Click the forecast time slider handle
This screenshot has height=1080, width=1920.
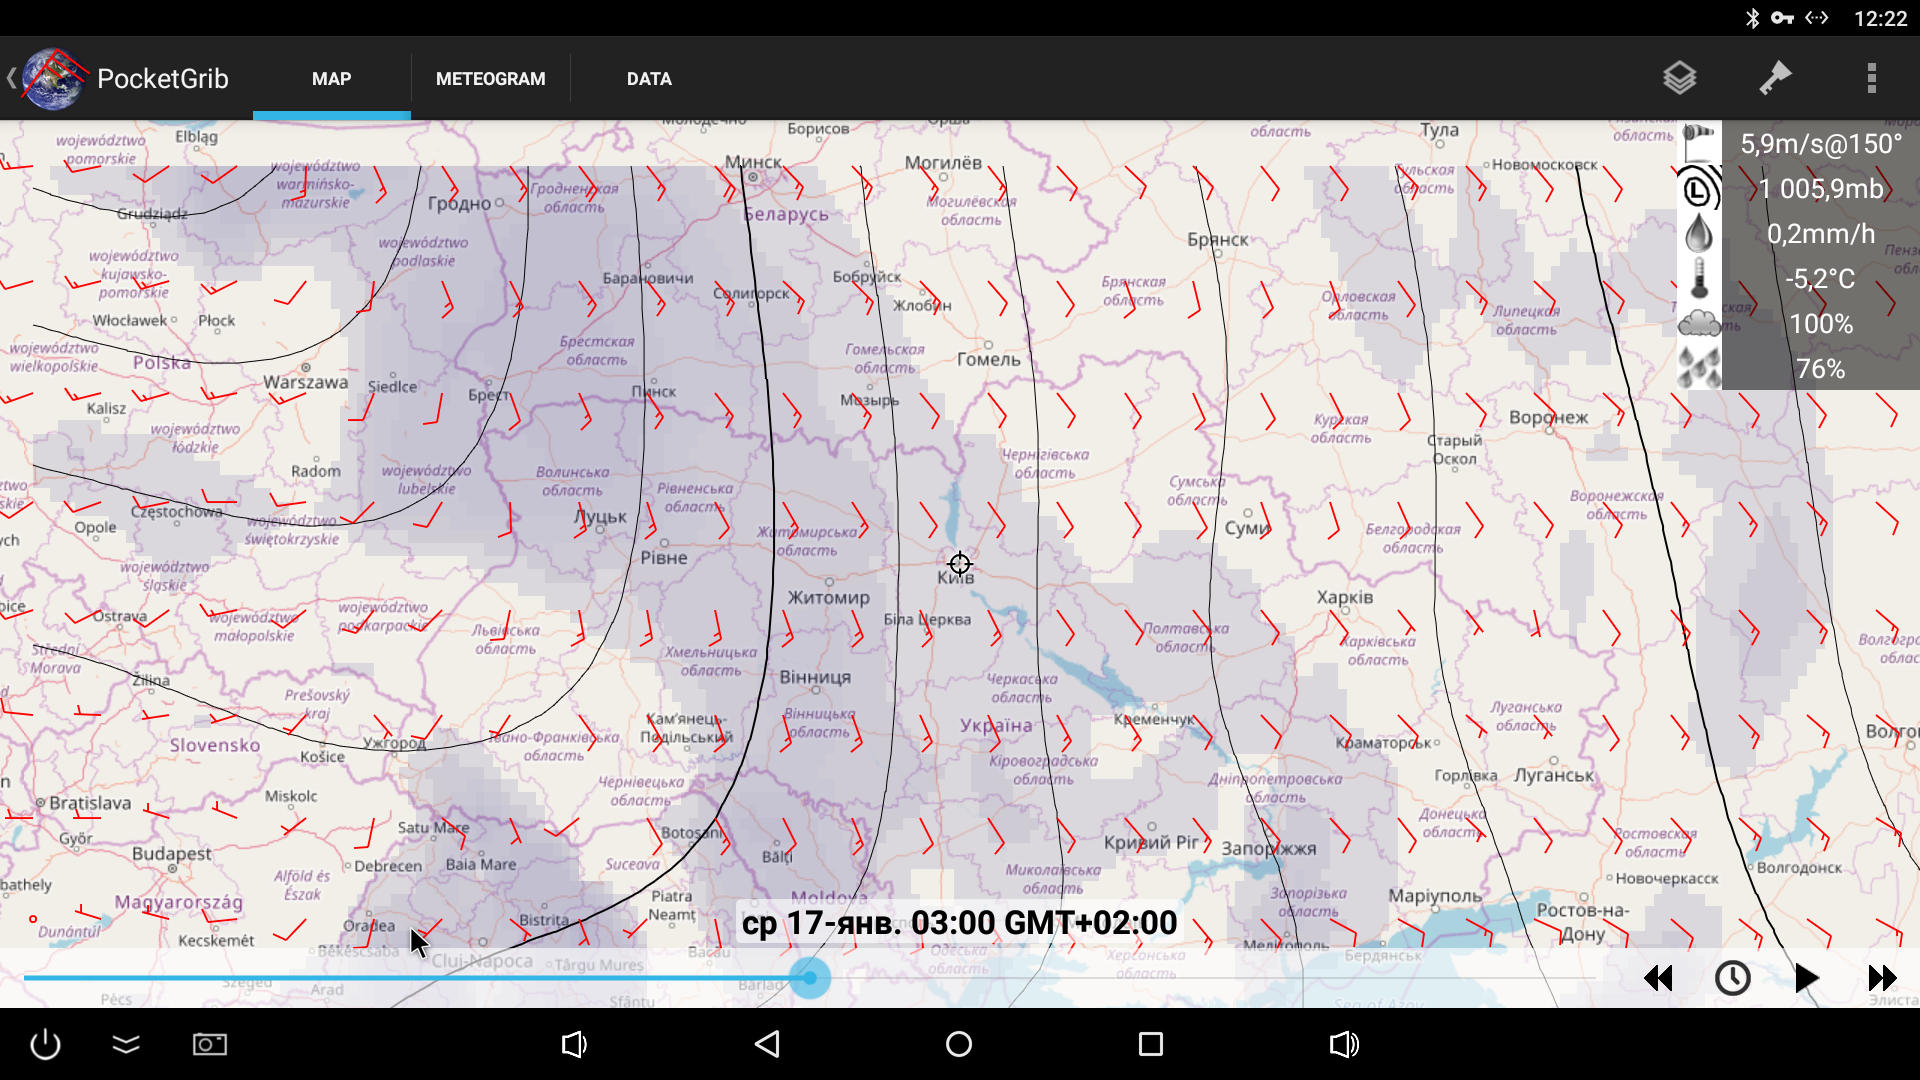point(810,977)
